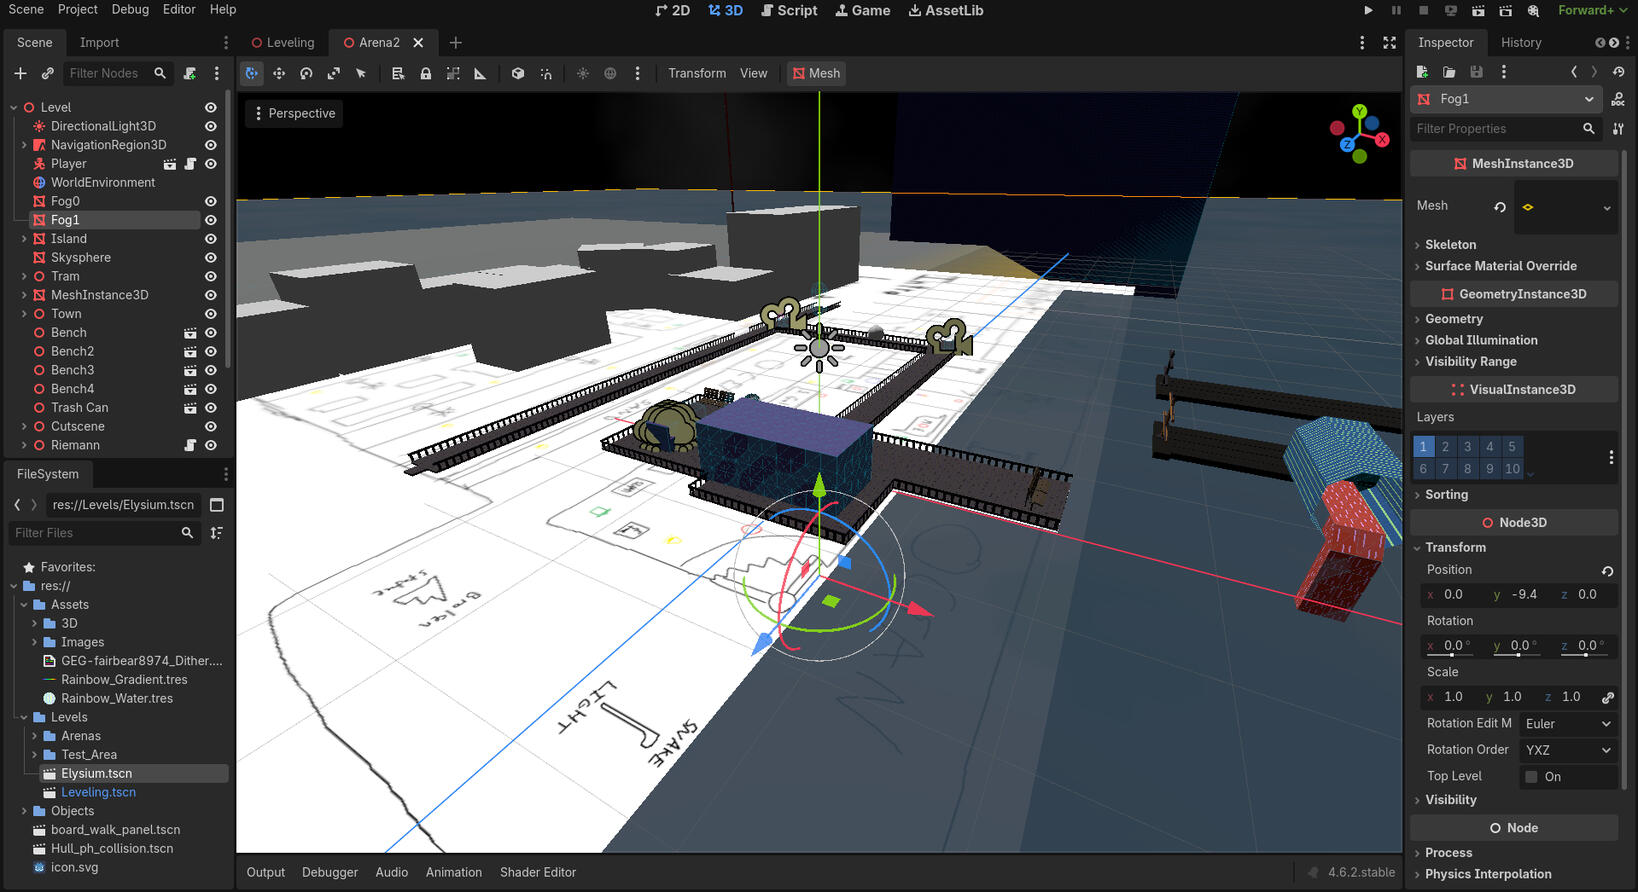
Task: Switch to the AssetLib workspace
Action: 946,10
